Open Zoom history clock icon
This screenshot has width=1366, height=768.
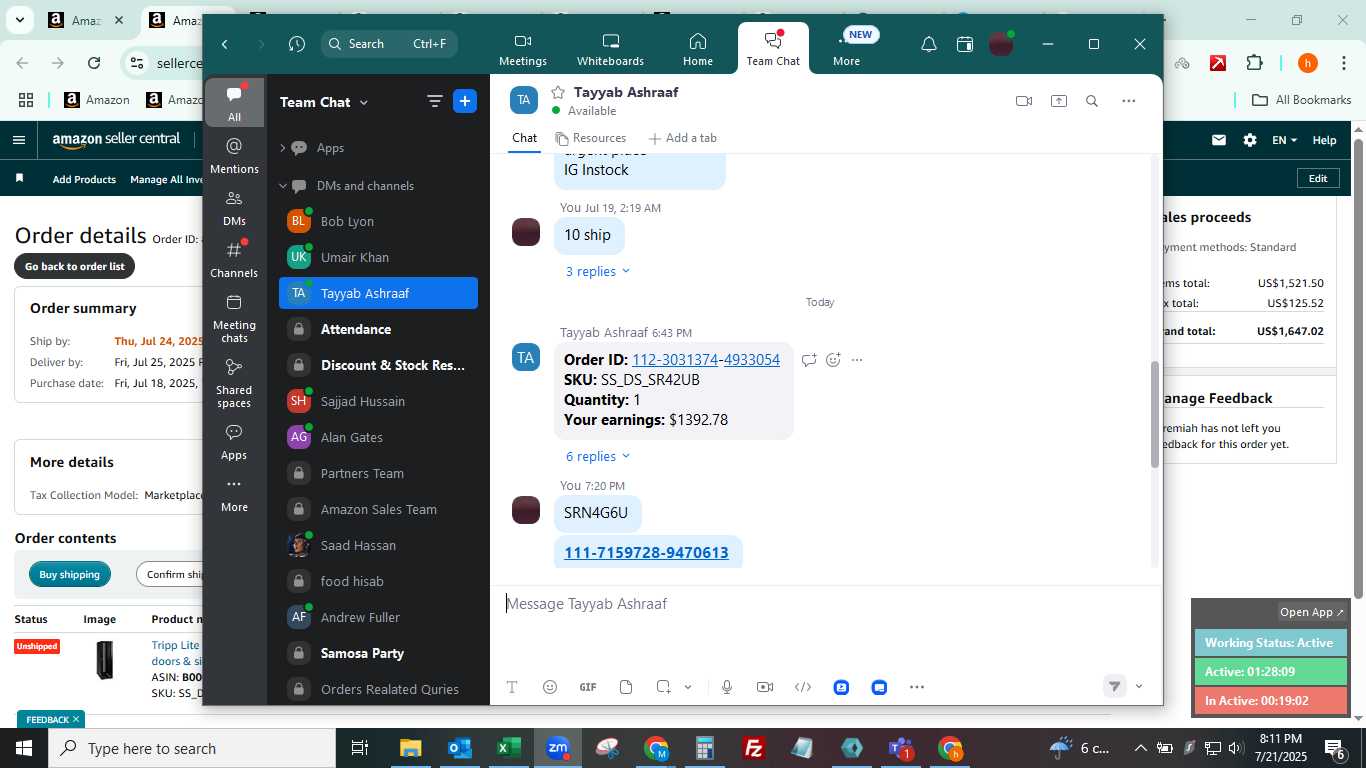coord(297,44)
